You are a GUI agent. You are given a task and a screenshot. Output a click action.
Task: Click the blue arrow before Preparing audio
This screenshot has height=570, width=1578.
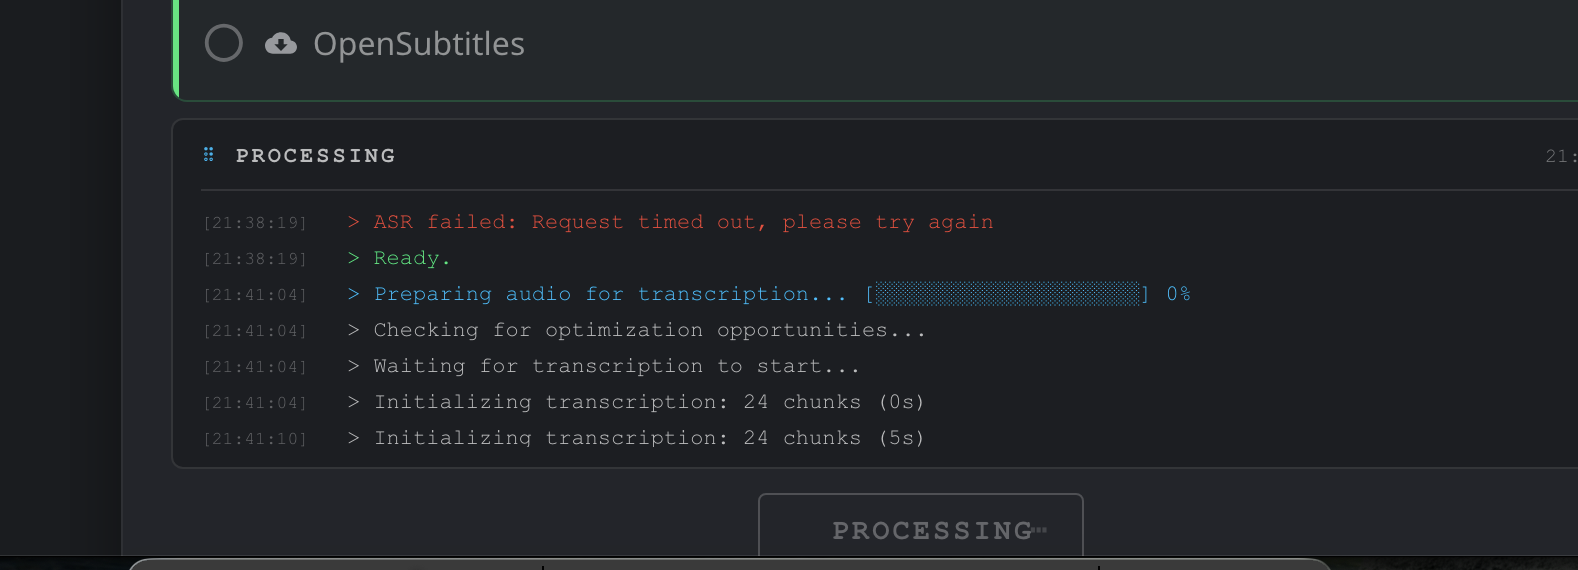pos(353,294)
